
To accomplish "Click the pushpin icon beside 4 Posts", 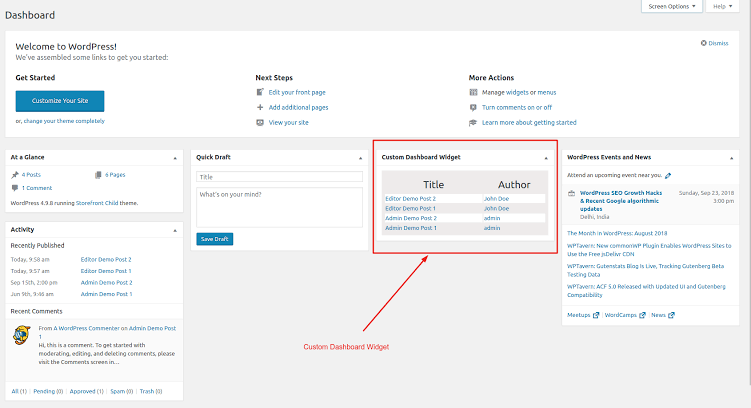I will coord(15,175).
